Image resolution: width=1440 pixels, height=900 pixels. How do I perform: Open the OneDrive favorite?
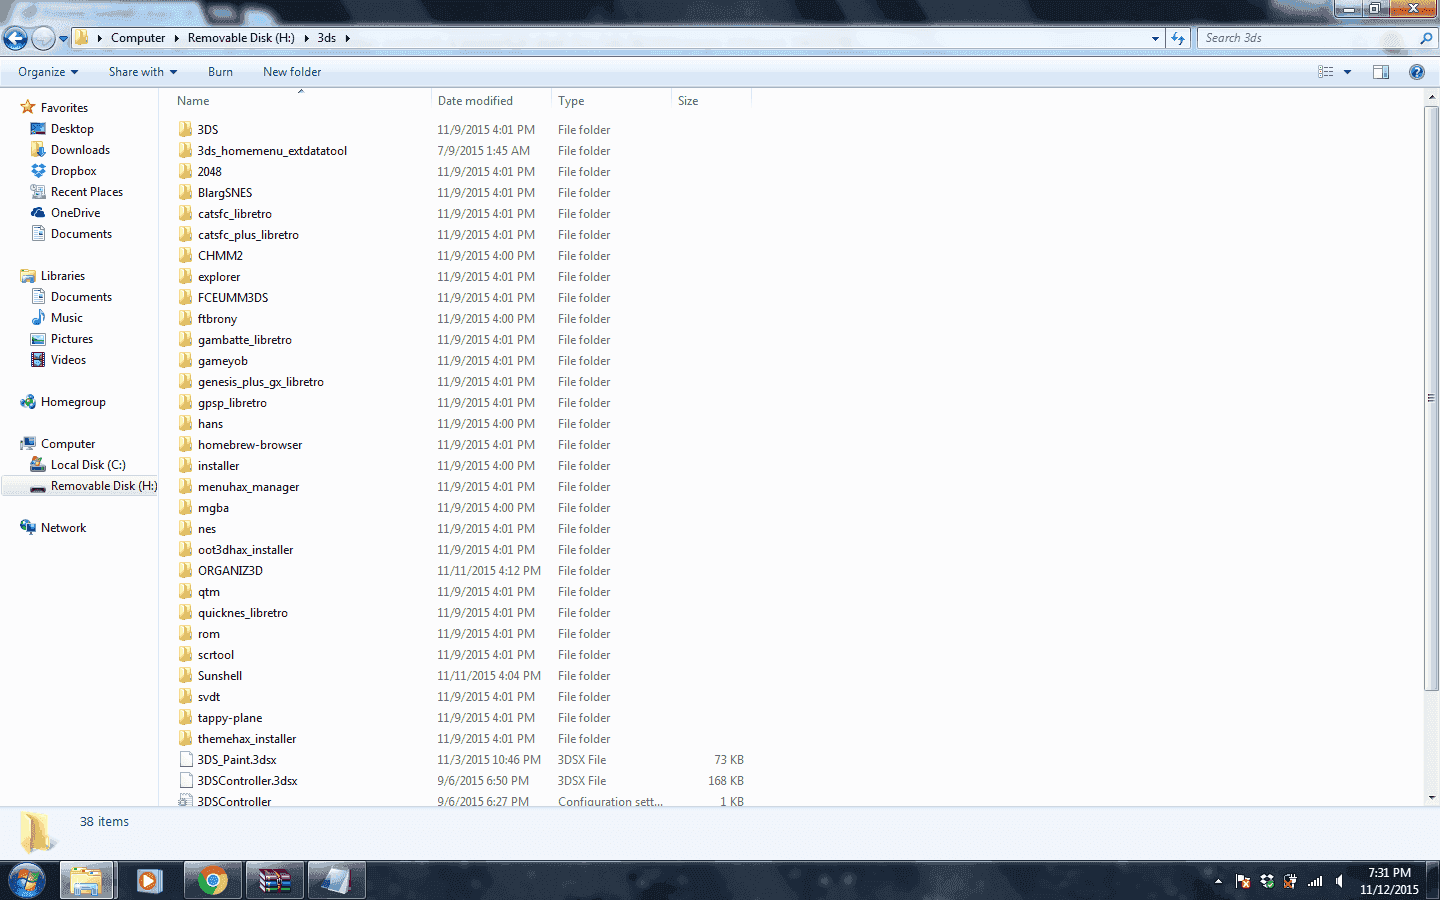click(x=75, y=213)
